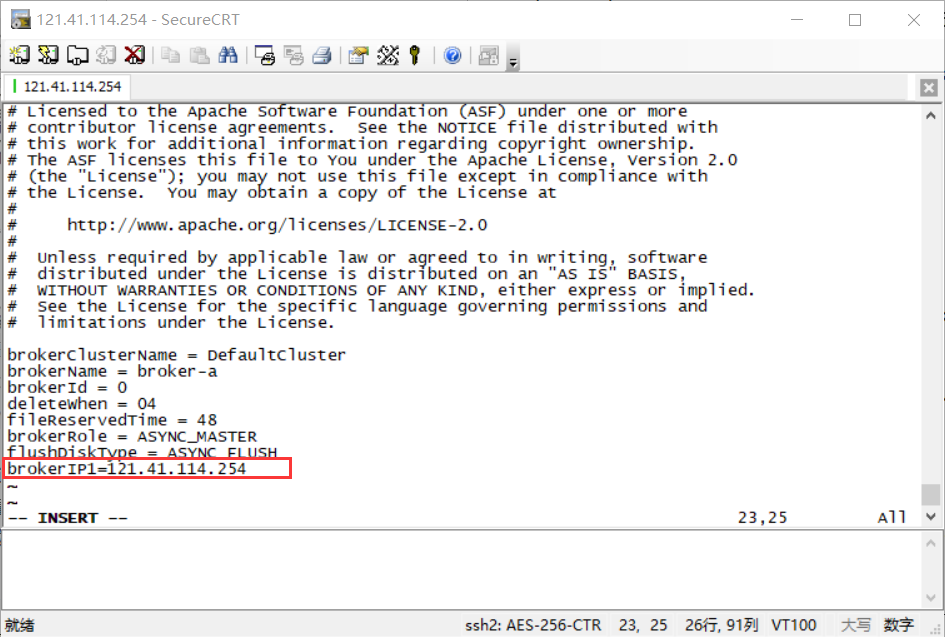Open Global Options tools icon
The image size is (945, 637).
(388, 55)
